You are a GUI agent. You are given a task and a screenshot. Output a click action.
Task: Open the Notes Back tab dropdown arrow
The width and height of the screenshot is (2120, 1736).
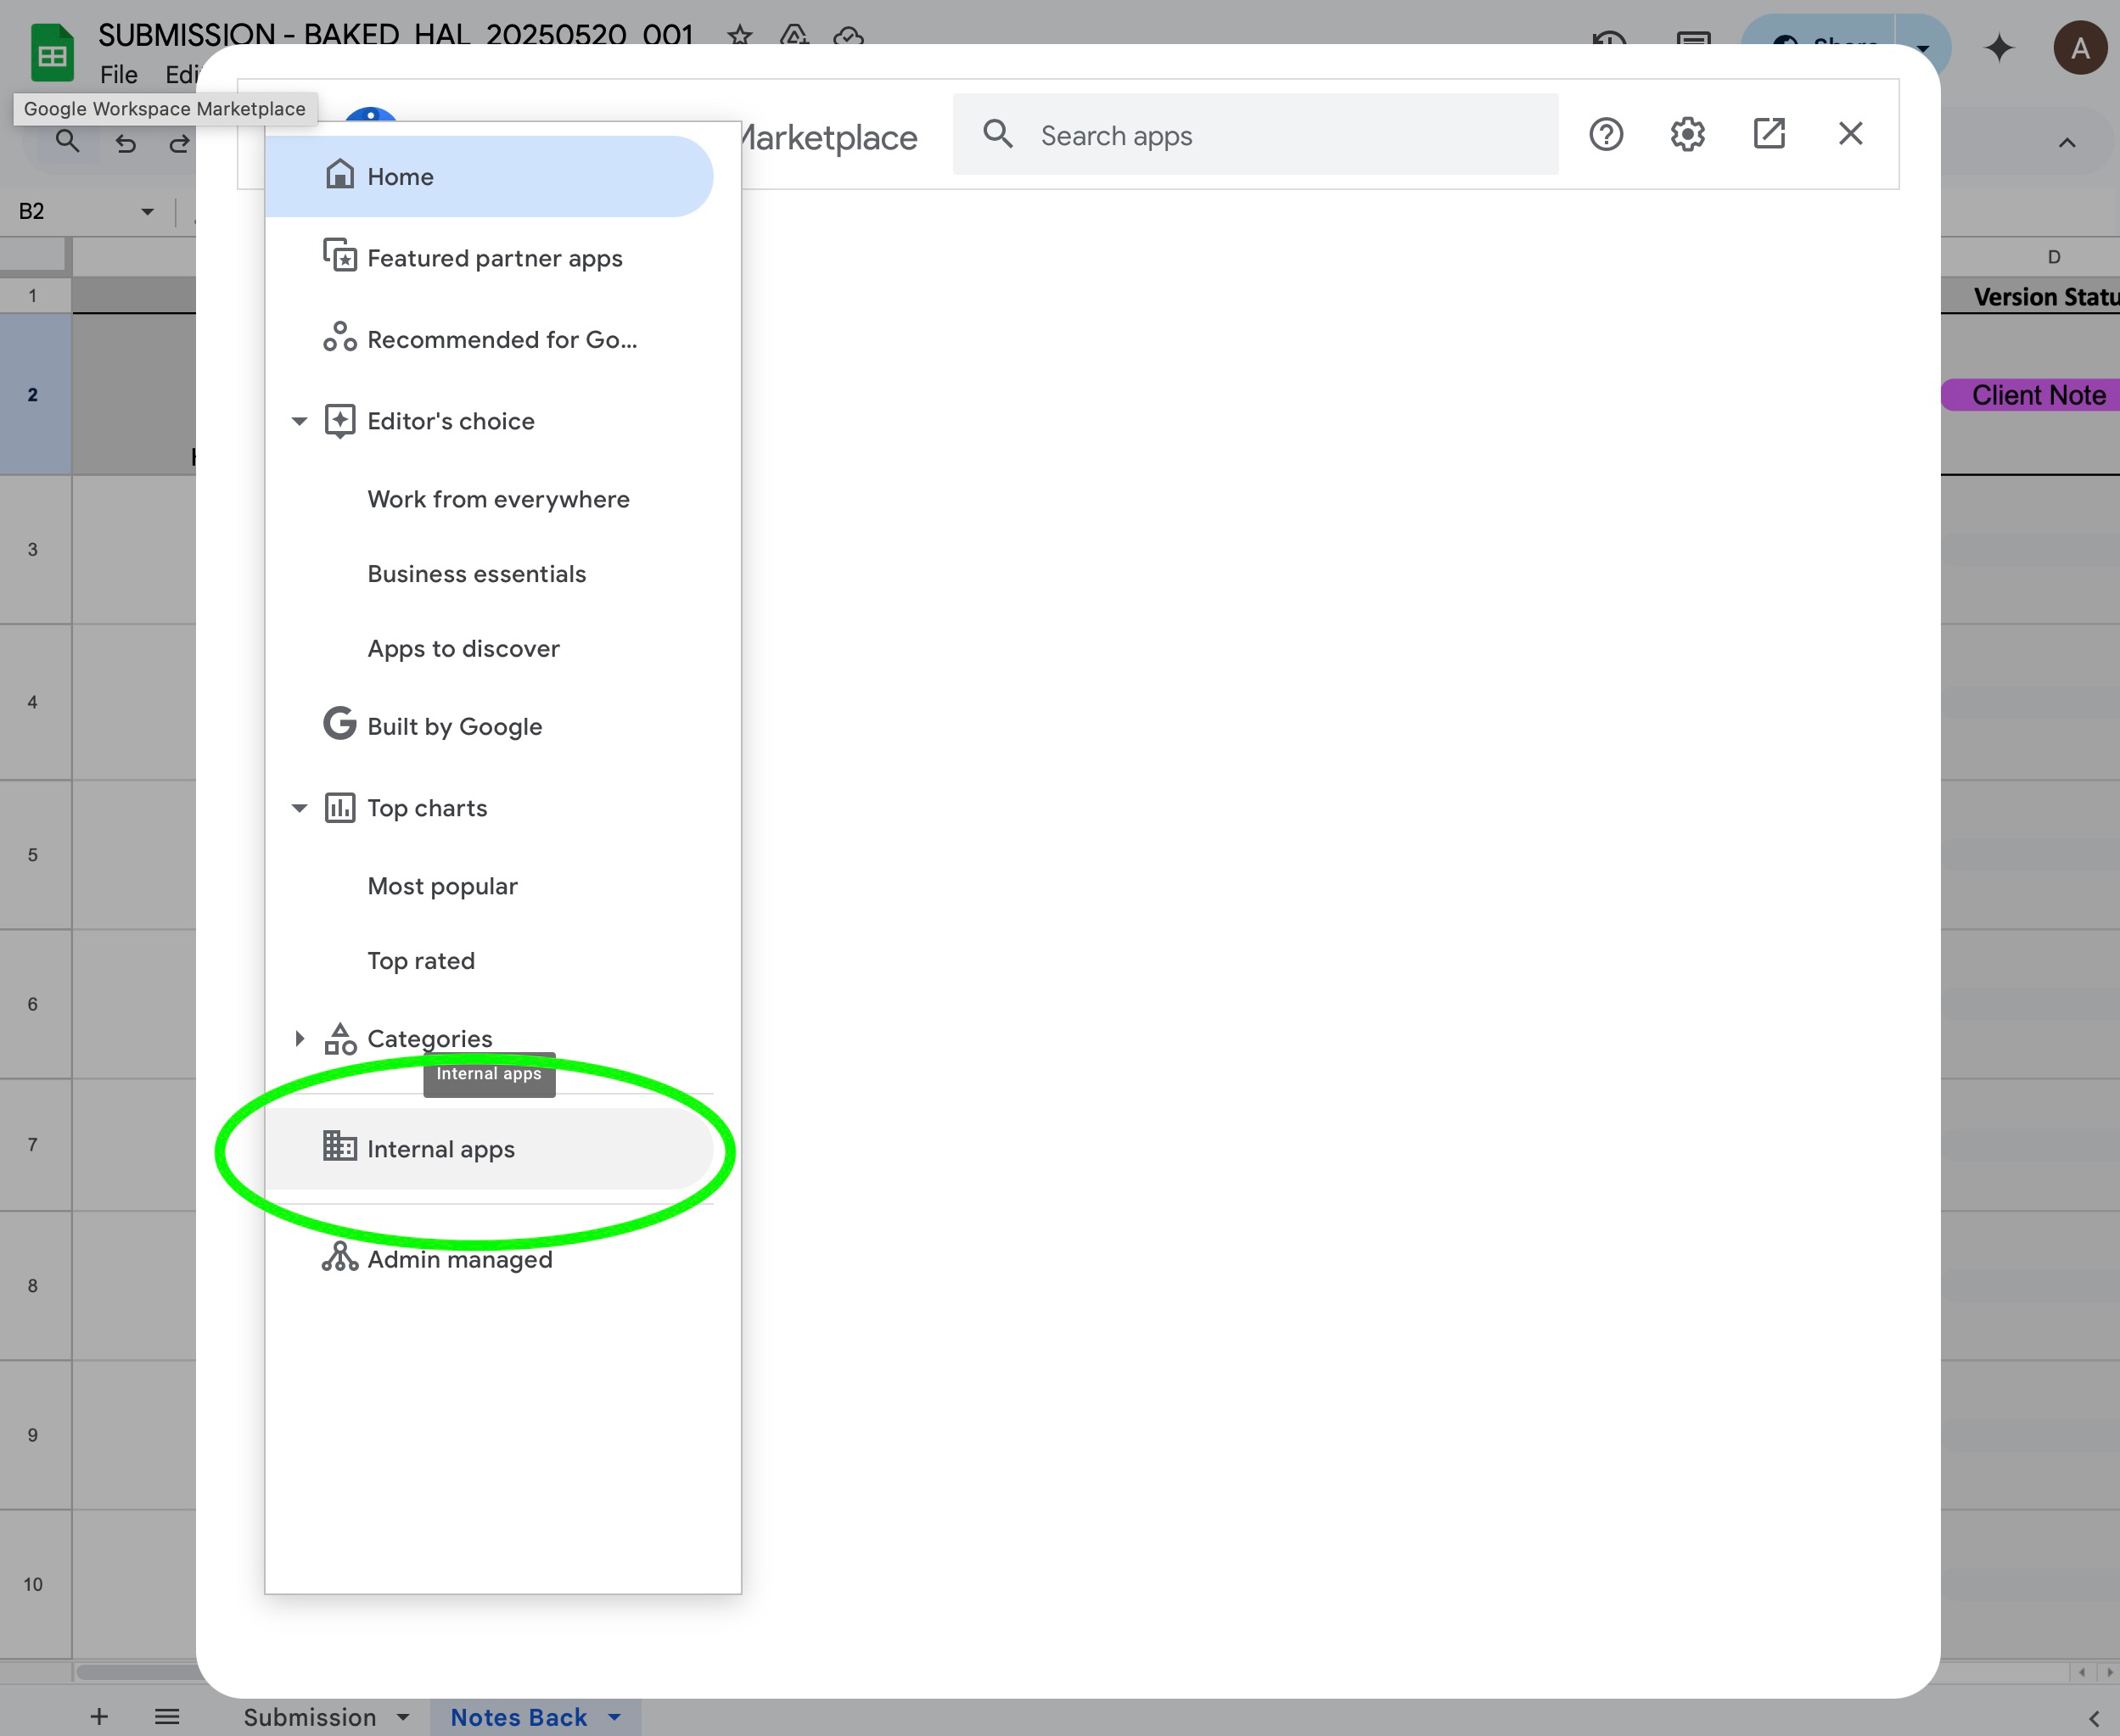pos(614,1717)
